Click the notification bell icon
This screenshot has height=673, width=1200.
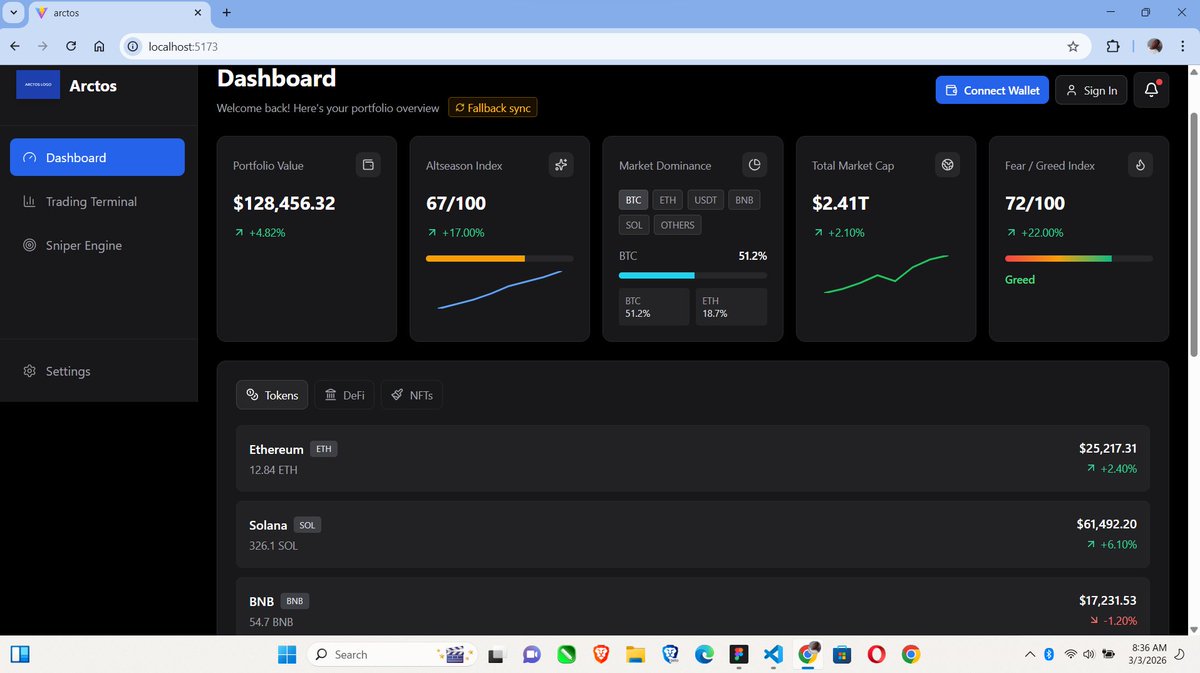(x=1151, y=90)
